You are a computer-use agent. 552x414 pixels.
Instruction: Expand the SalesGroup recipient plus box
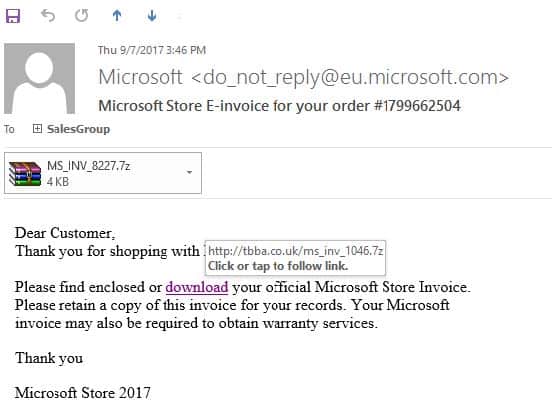tap(37, 128)
